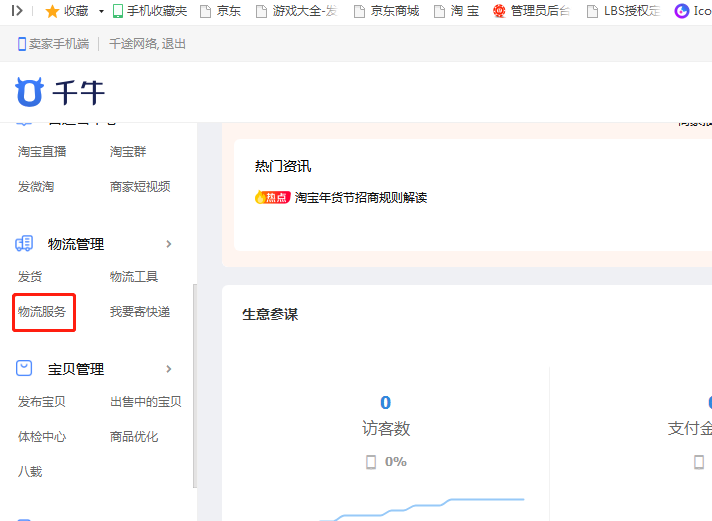The width and height of the screenshot is (712, 521).
Task: Open the 淘 宝 bookmark
Action: coord(457,11)
